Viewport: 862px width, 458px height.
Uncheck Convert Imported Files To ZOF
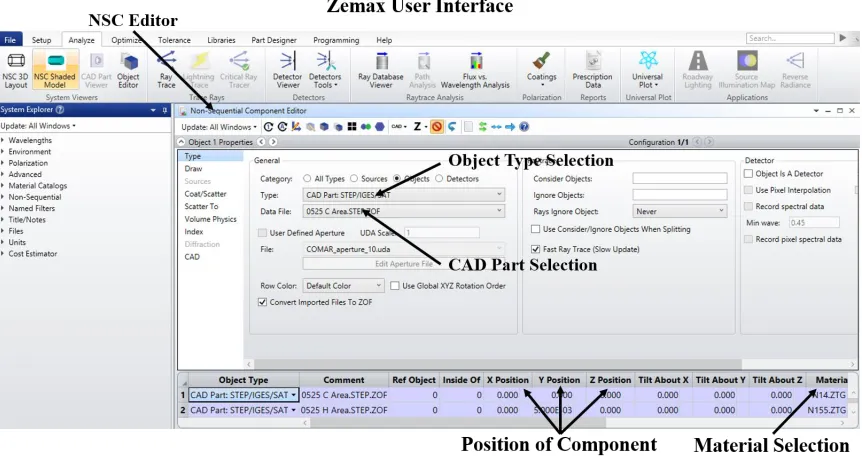coord(262,302)
